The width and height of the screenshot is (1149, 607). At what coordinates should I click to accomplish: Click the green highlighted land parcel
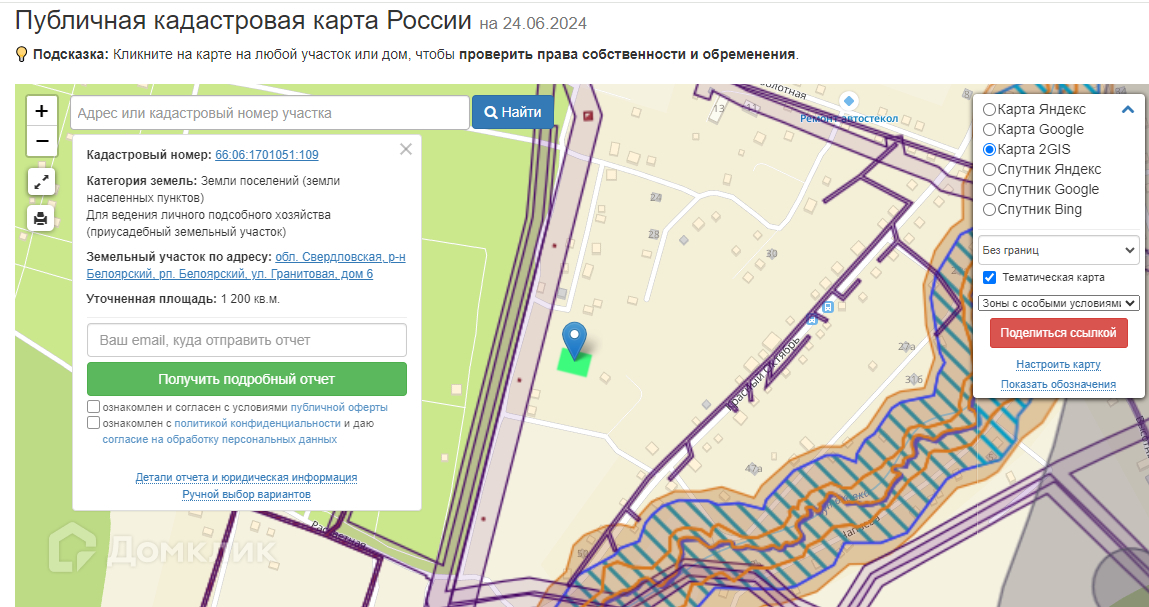click(x=574, y=364)
